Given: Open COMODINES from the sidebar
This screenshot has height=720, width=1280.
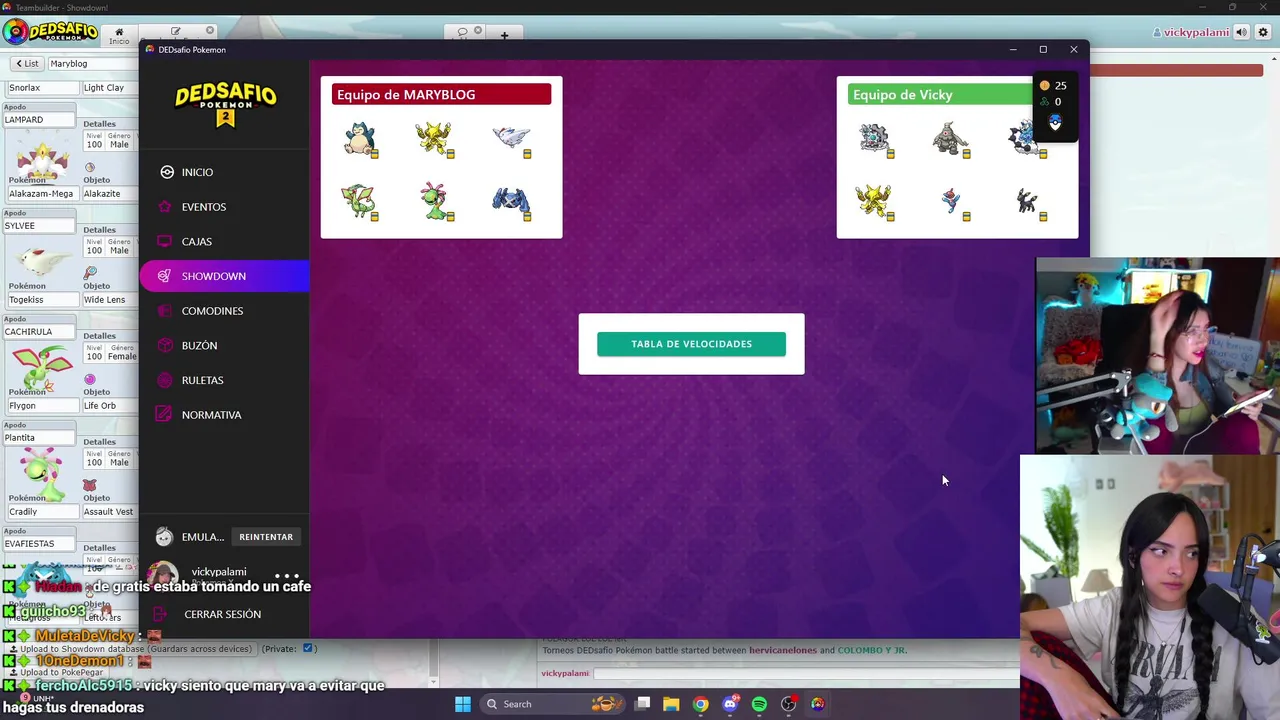Looking at the screenshot, I should coord(224,311).
